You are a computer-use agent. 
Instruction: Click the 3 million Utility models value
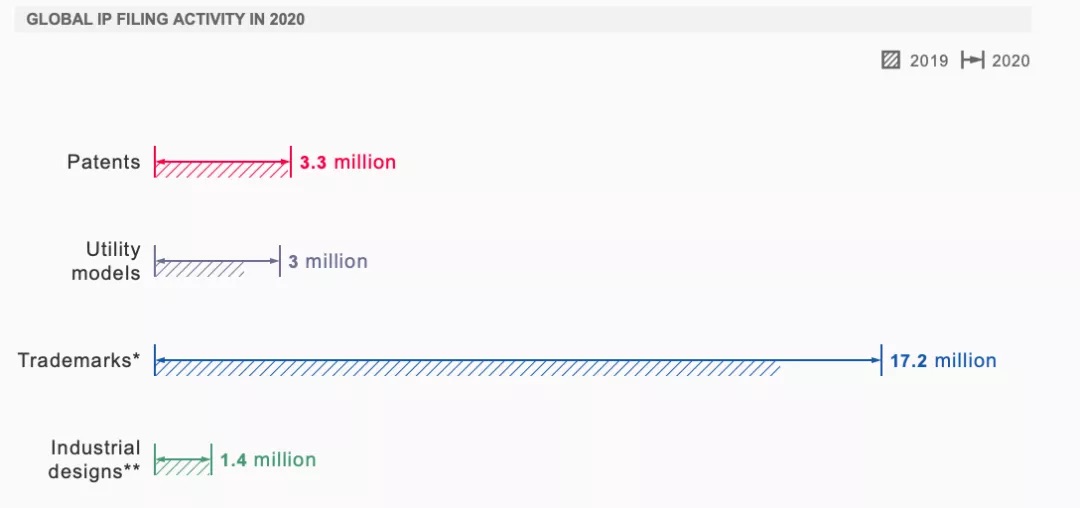point(328,262)
